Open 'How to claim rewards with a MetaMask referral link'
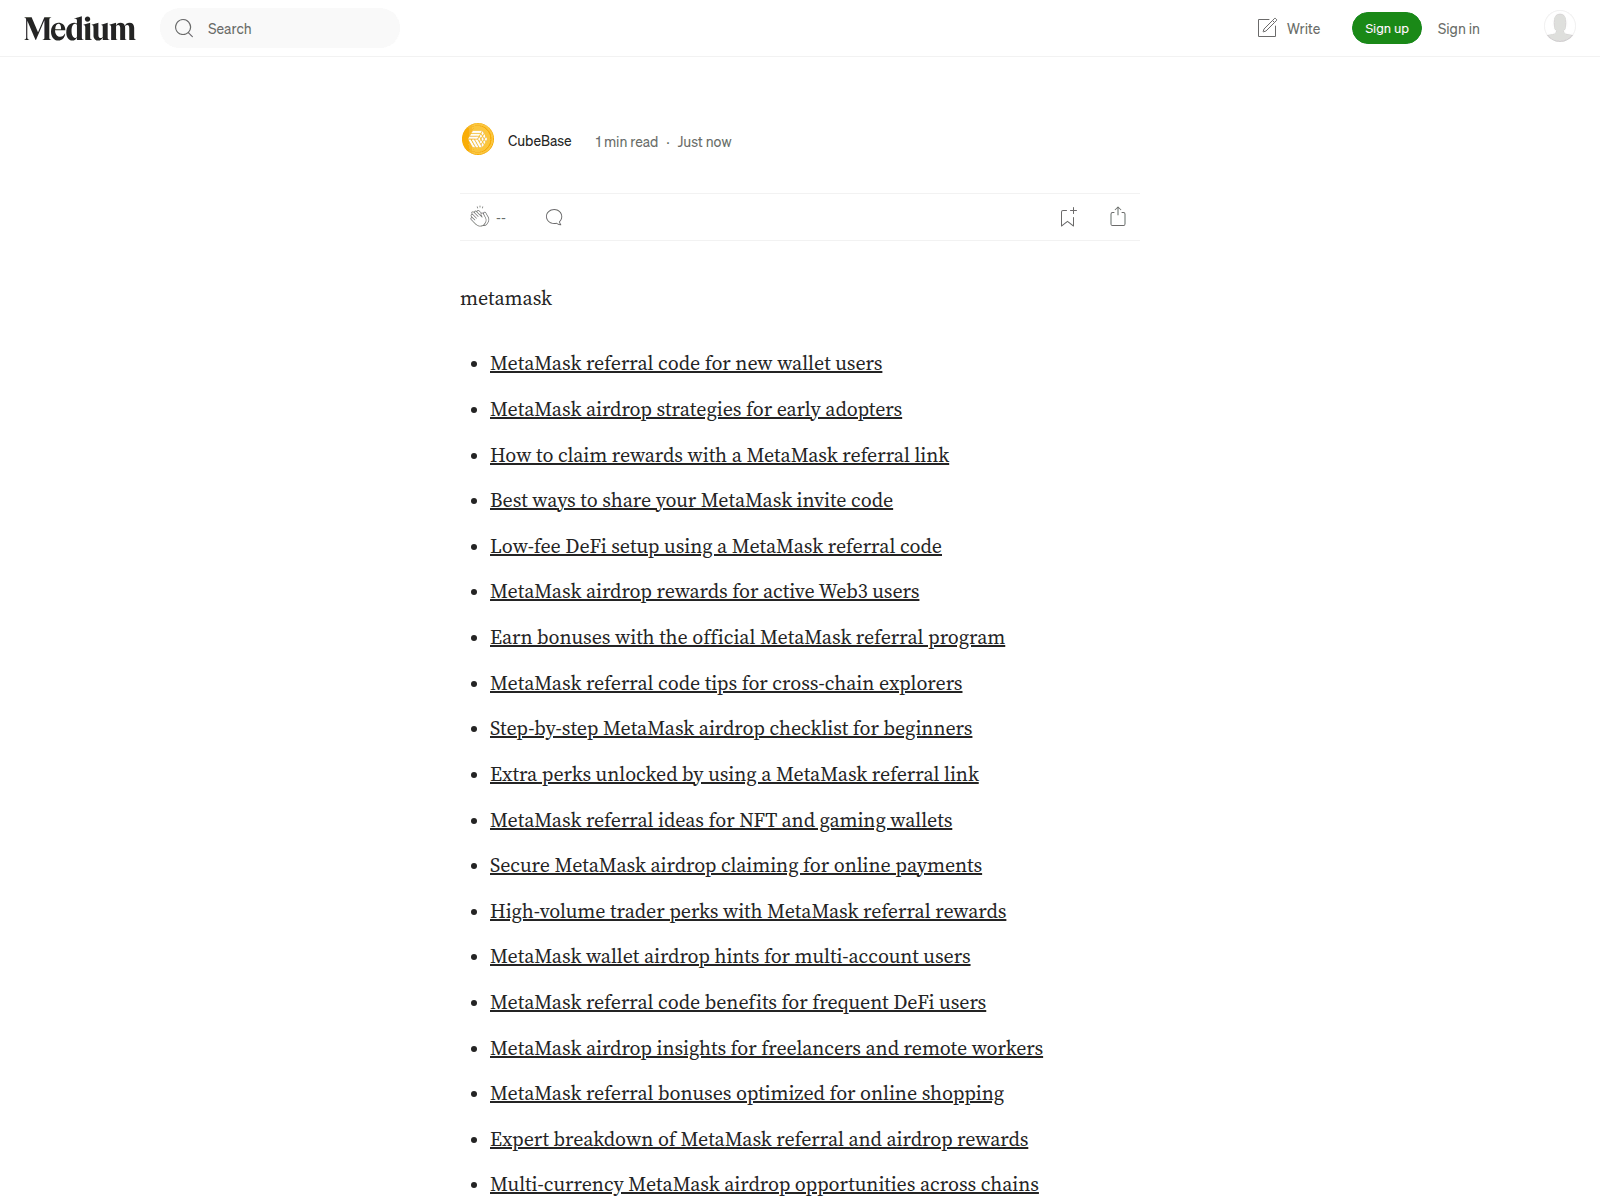The width and height of the screenshot is (1600, 1200). tap(719, 456)
